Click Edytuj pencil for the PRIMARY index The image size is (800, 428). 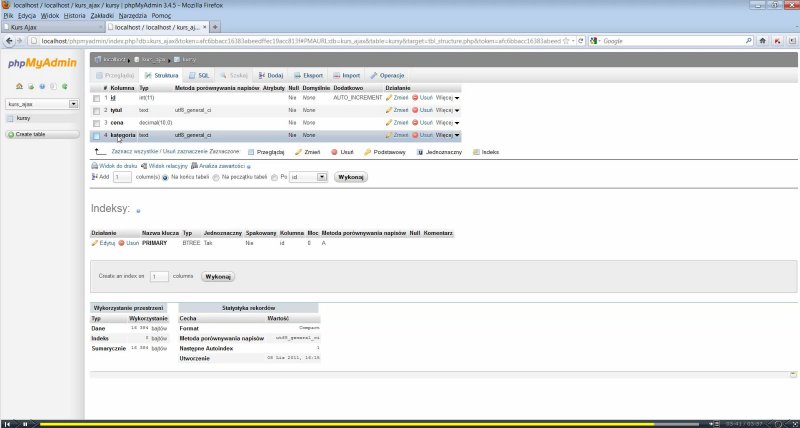point(95,243)
